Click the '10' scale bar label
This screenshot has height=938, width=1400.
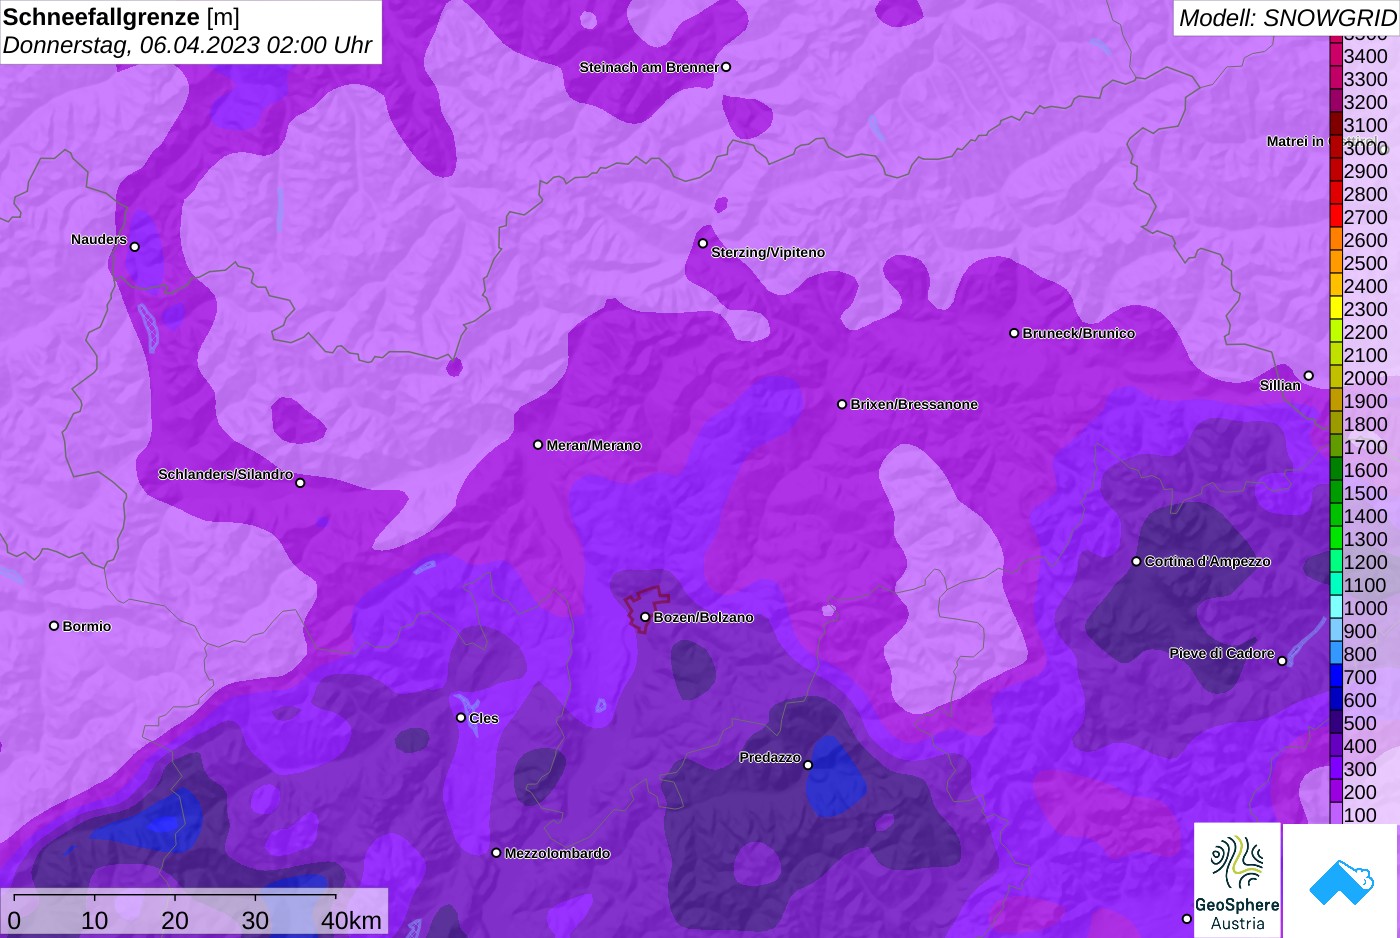(95, 920)
